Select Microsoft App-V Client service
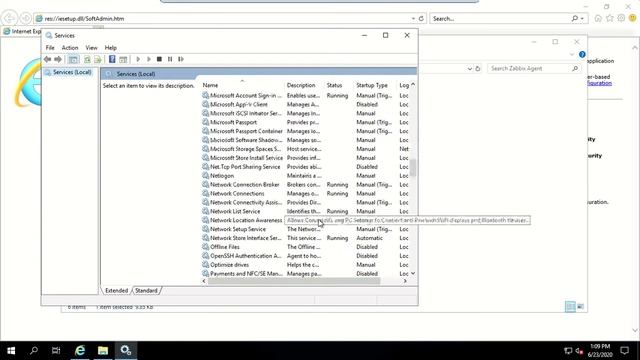Viewport: 640px width, 360px height. [305, 104]
